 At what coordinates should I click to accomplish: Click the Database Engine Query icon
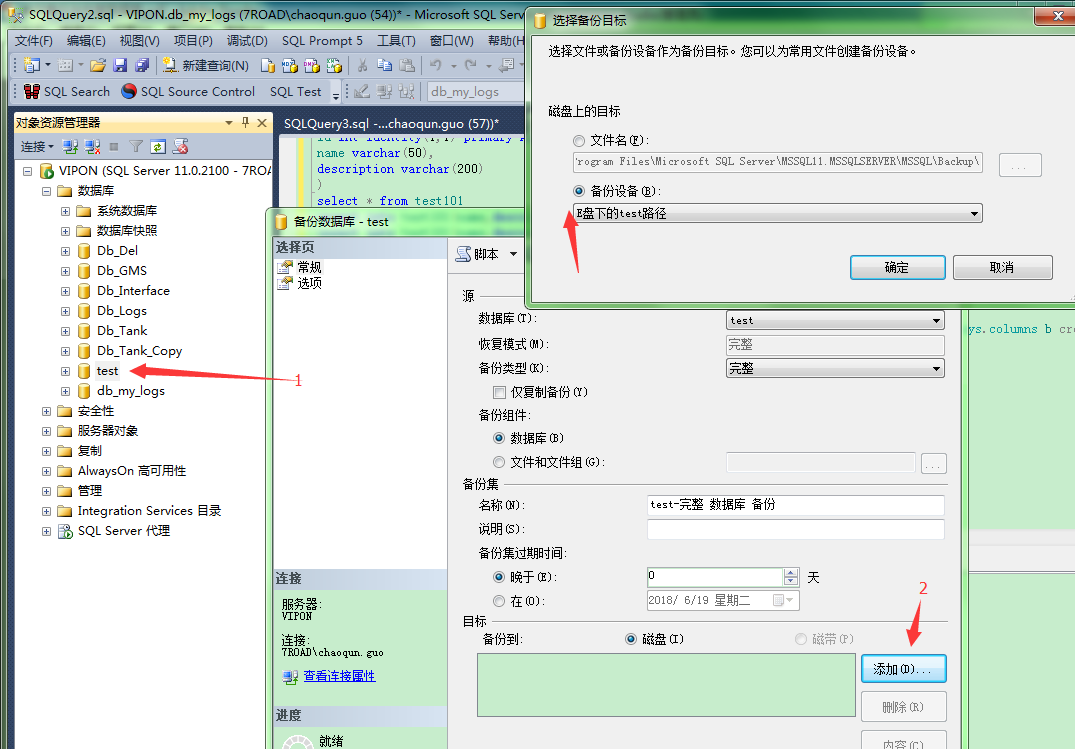tap(268, 65)
